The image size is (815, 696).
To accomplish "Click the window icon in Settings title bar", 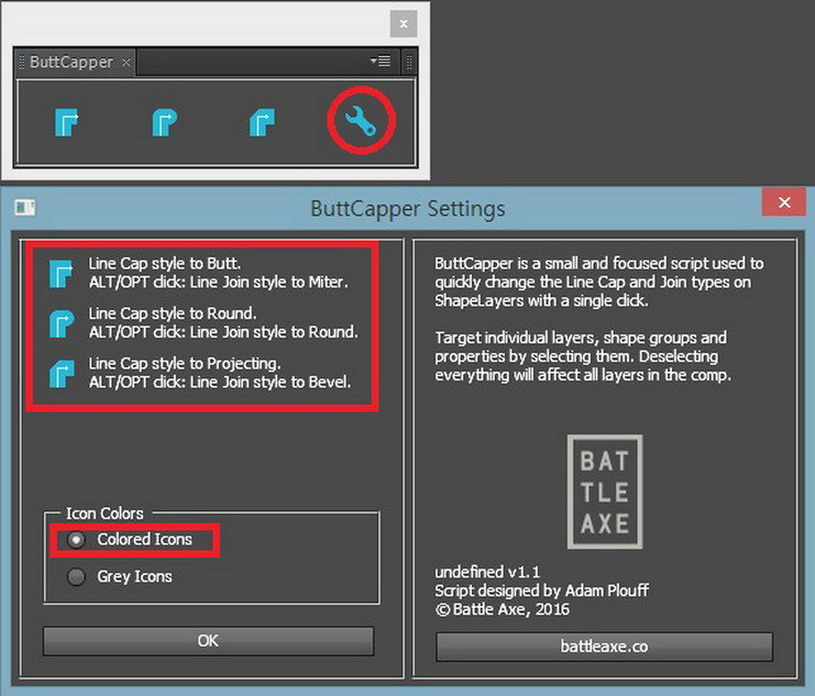I will (x=25, y=208).
